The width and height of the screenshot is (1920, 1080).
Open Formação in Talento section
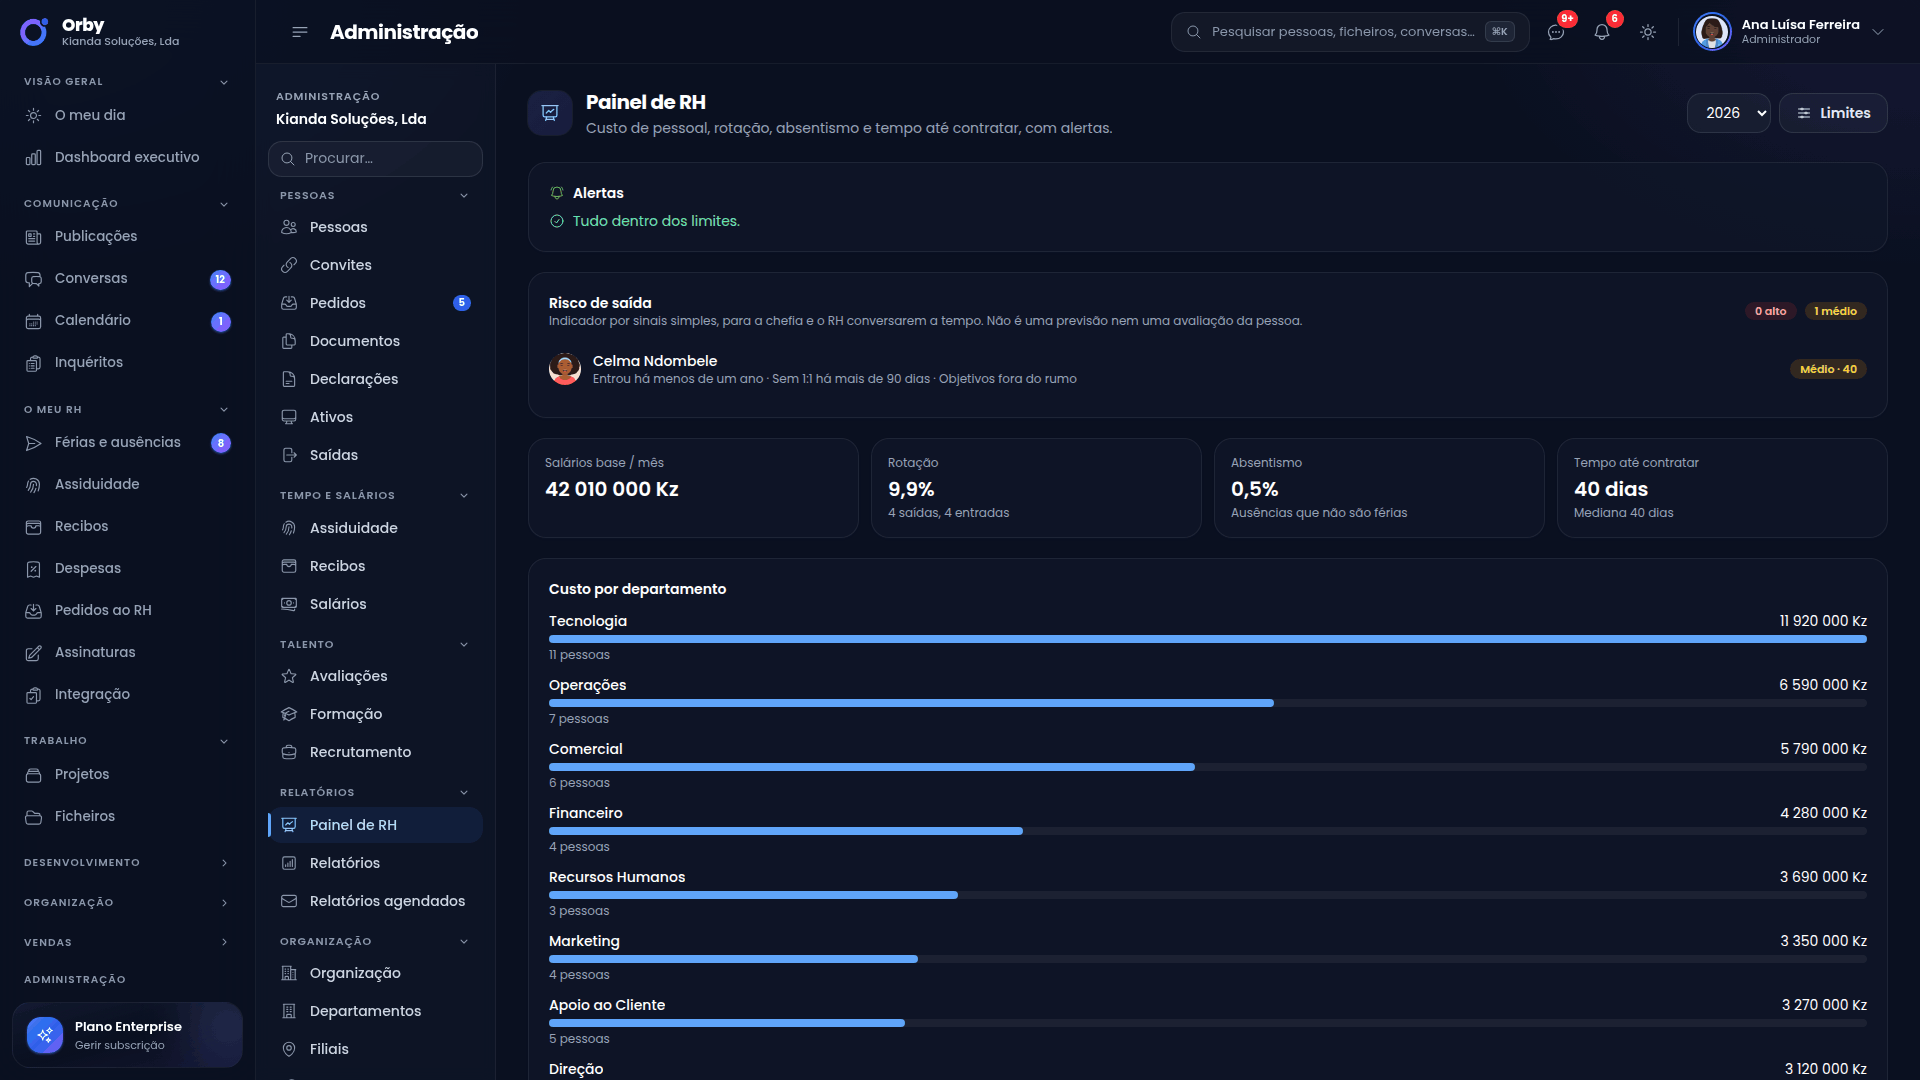(375, 714)
